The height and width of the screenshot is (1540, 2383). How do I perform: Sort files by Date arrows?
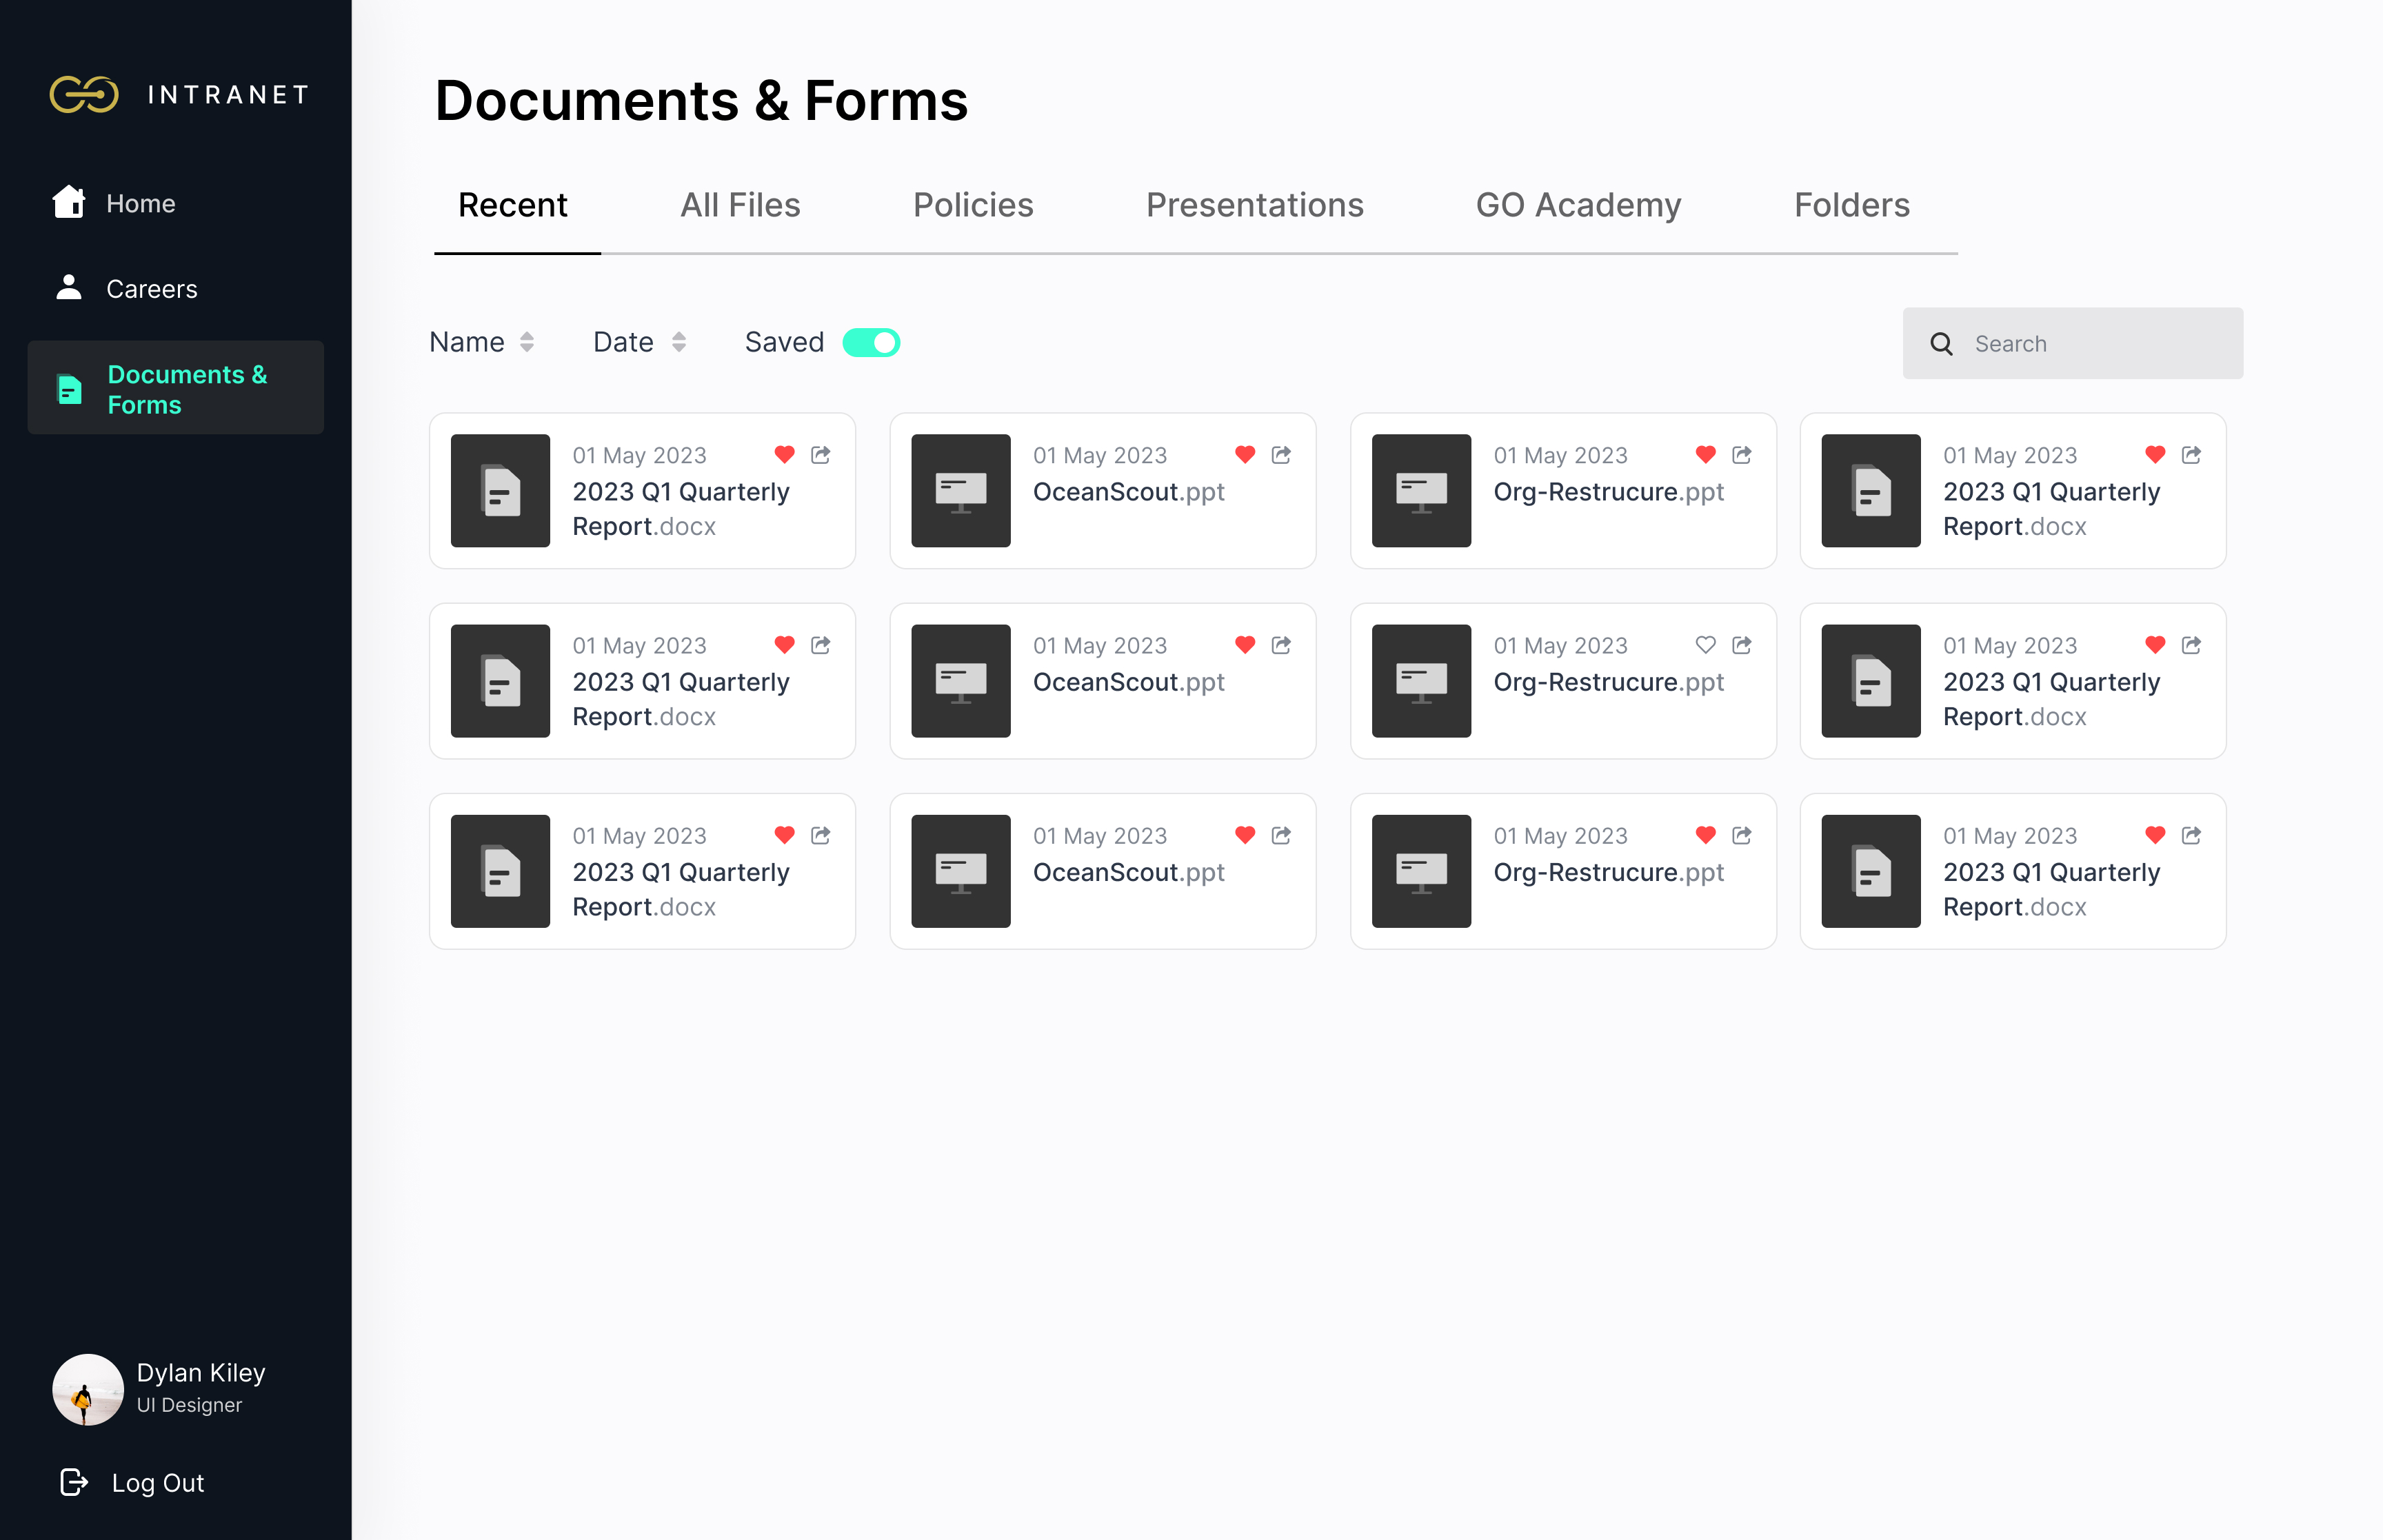tap(679, 343)
